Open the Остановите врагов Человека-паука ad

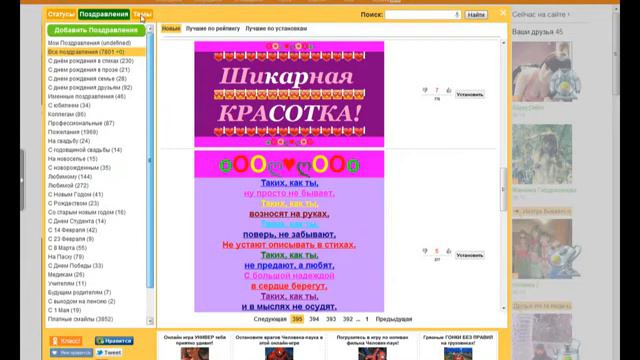(279, 347)
